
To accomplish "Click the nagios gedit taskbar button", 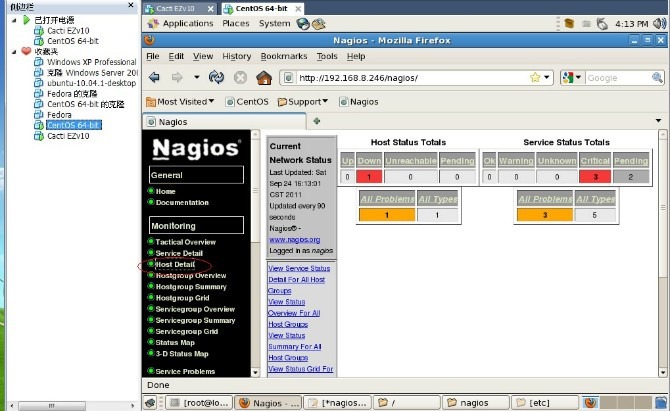I will [338, 402].
